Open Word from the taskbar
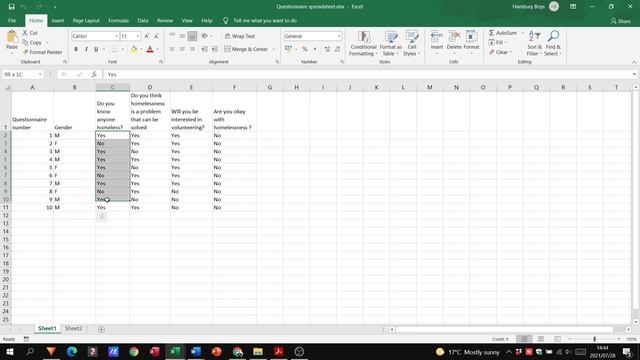Screen dimensions: 640x360 pos(196,351)
